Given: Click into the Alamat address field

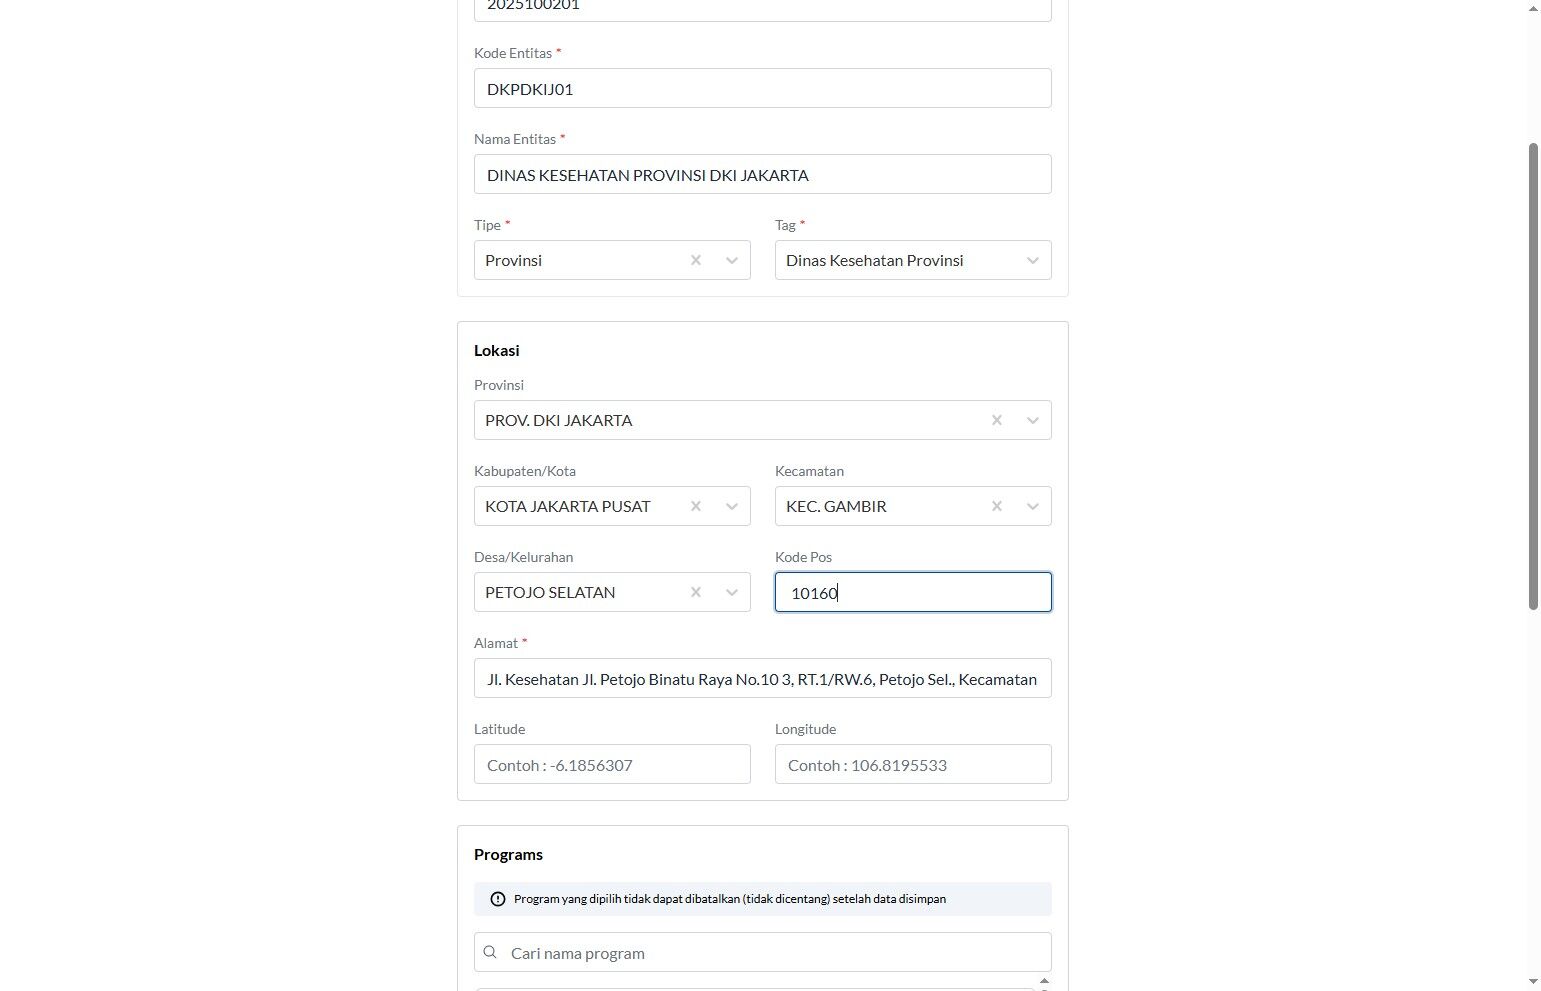Looking at the screenshot, I should 762,678.
